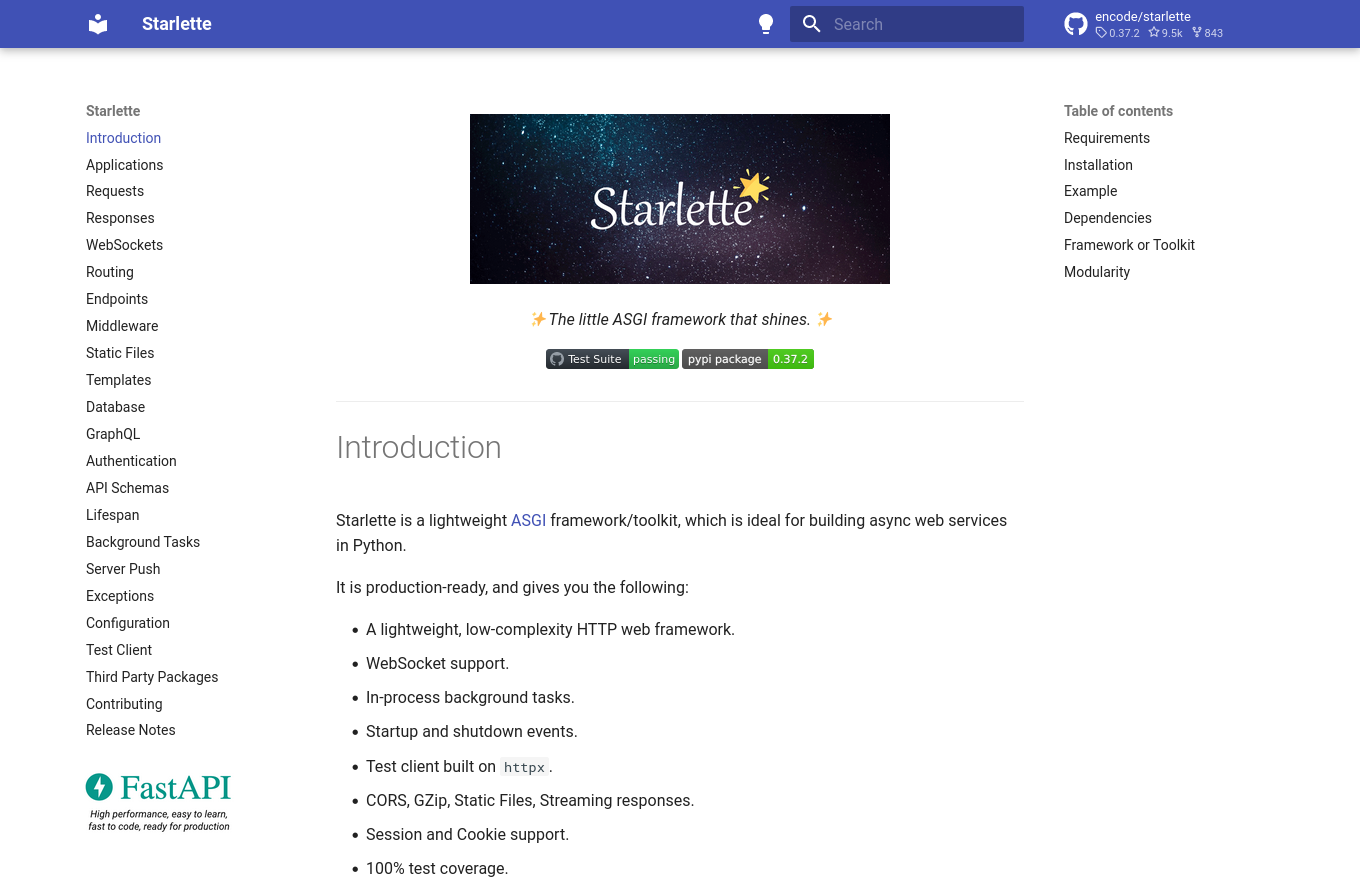Click the 'Table of contents' label
Viewport: 1360px width, 888px height.
coord(1118,111)
